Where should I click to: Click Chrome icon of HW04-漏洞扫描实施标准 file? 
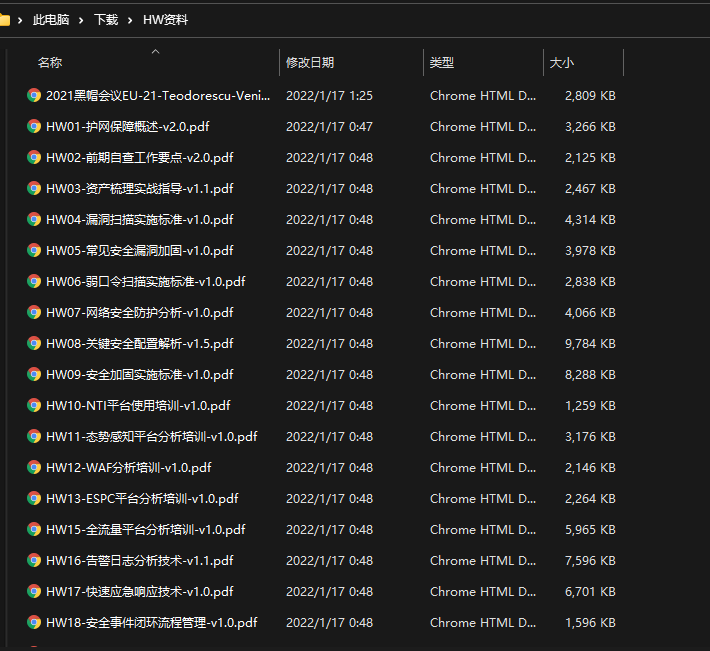34,220
